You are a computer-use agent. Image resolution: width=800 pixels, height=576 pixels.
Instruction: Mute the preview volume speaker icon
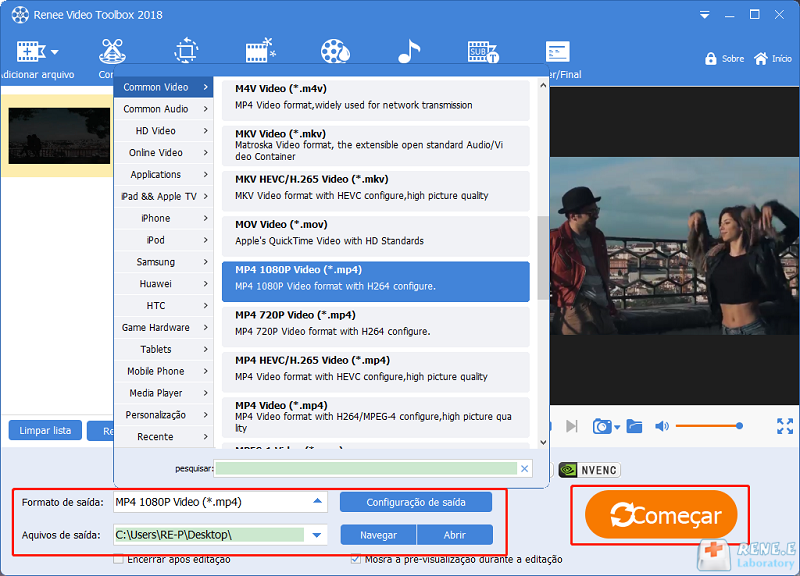tap(661, 426)
